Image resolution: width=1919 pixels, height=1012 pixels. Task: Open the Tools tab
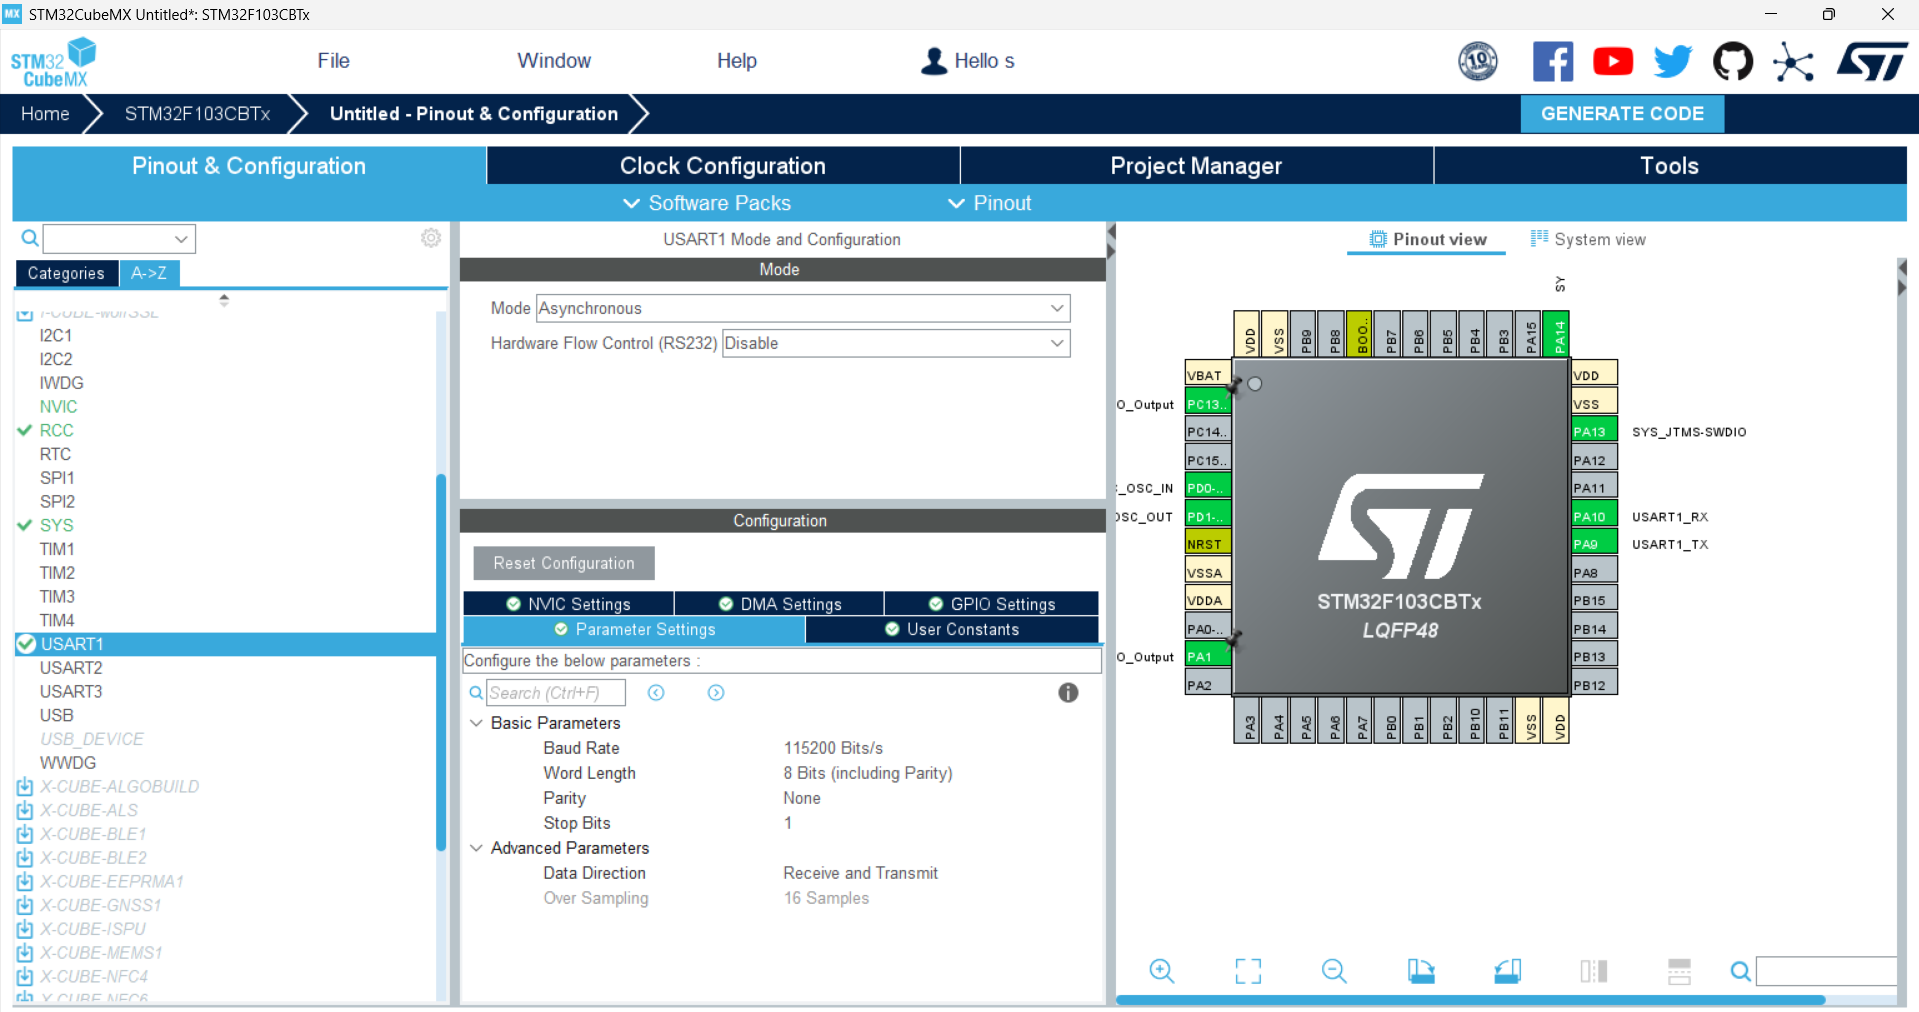[1670, 166]
